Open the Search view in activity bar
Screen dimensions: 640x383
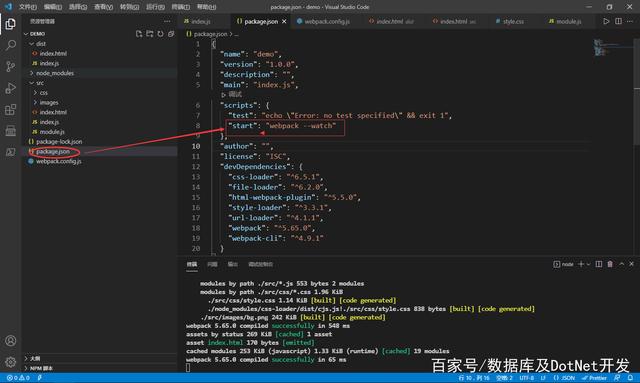[11, 45]
